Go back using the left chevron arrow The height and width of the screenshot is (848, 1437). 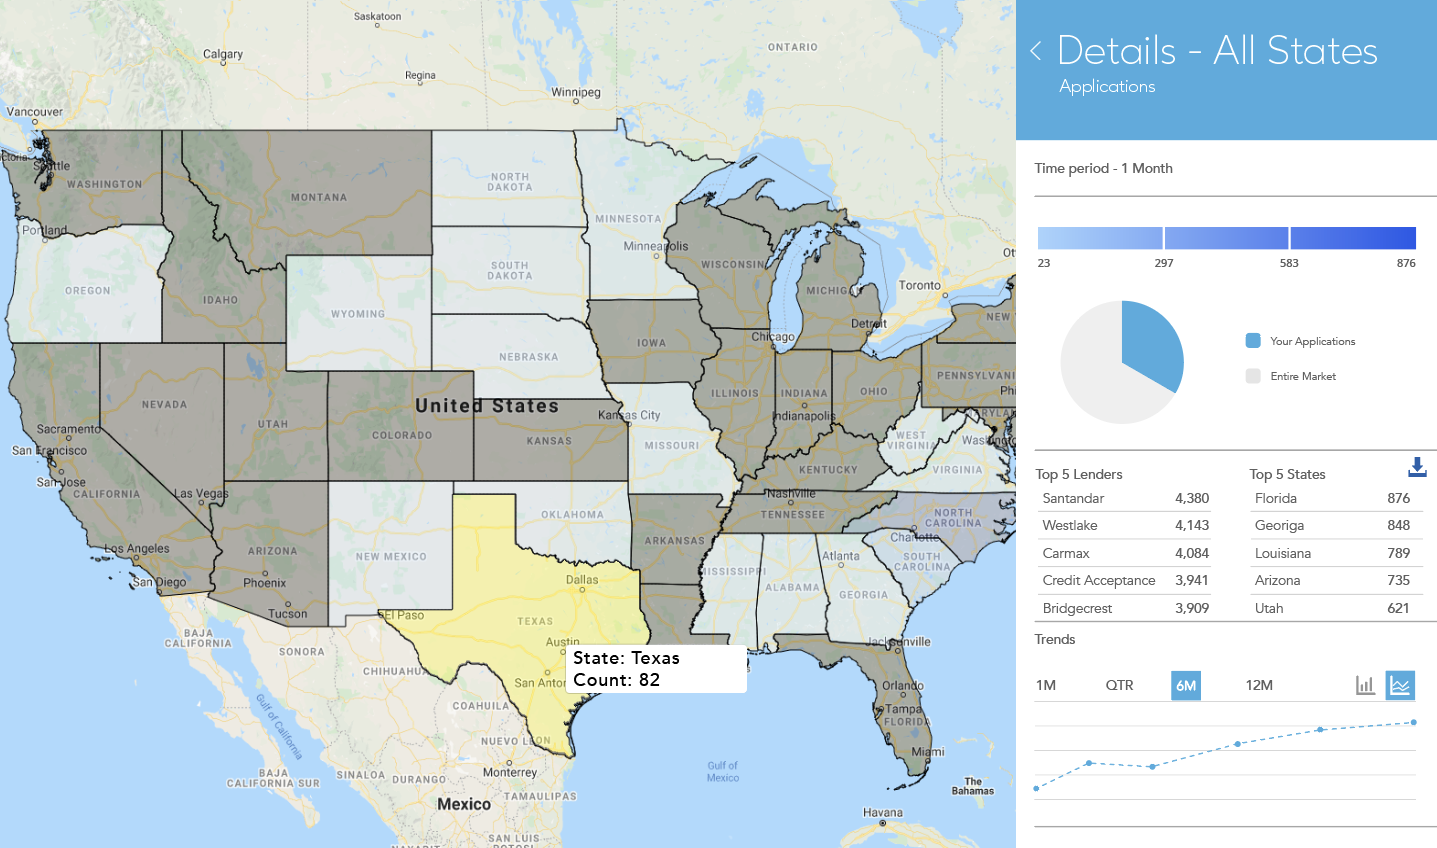(1036, 51)
